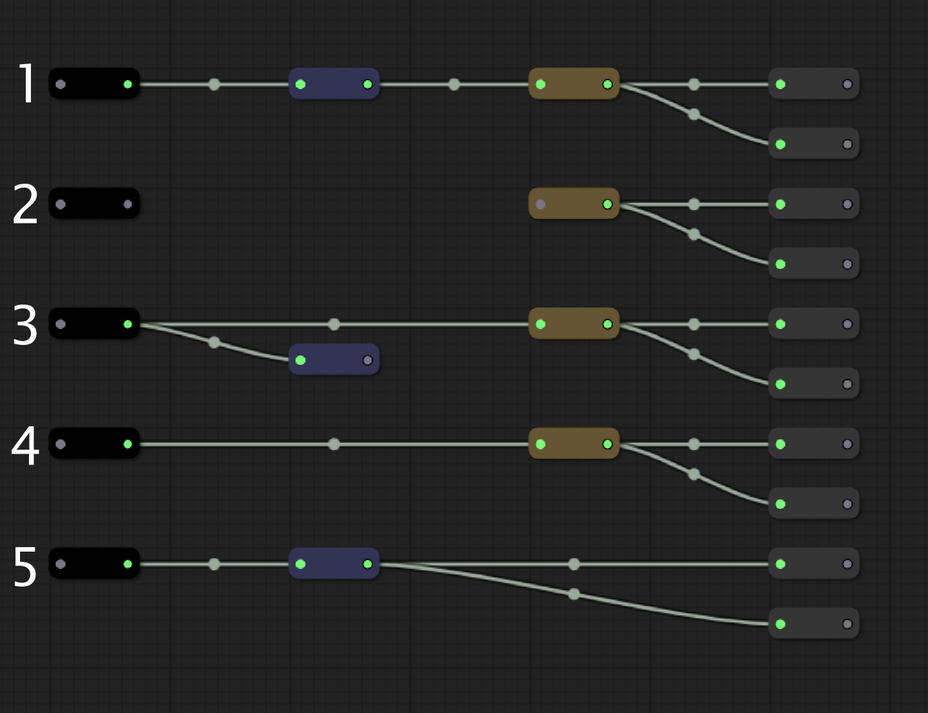
Task: Click the black input node in row 3
Action: pyautogui.click(x=94, y=323)
